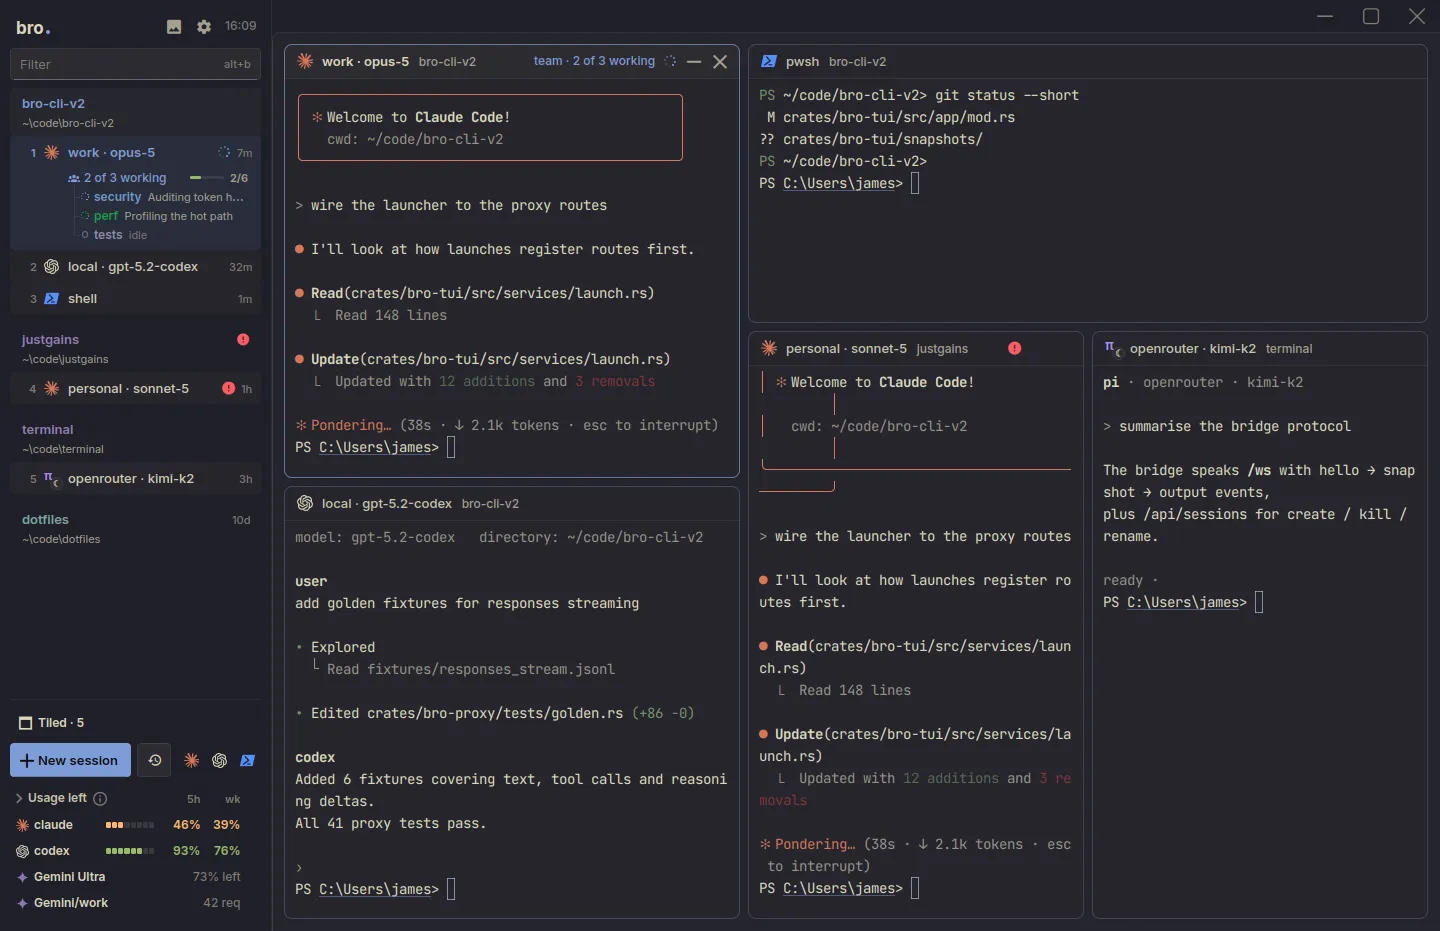The height and width of the screenshot is (931, 1440).
Task: Click the red alert on justgains project row
Action: coord(243,340)
